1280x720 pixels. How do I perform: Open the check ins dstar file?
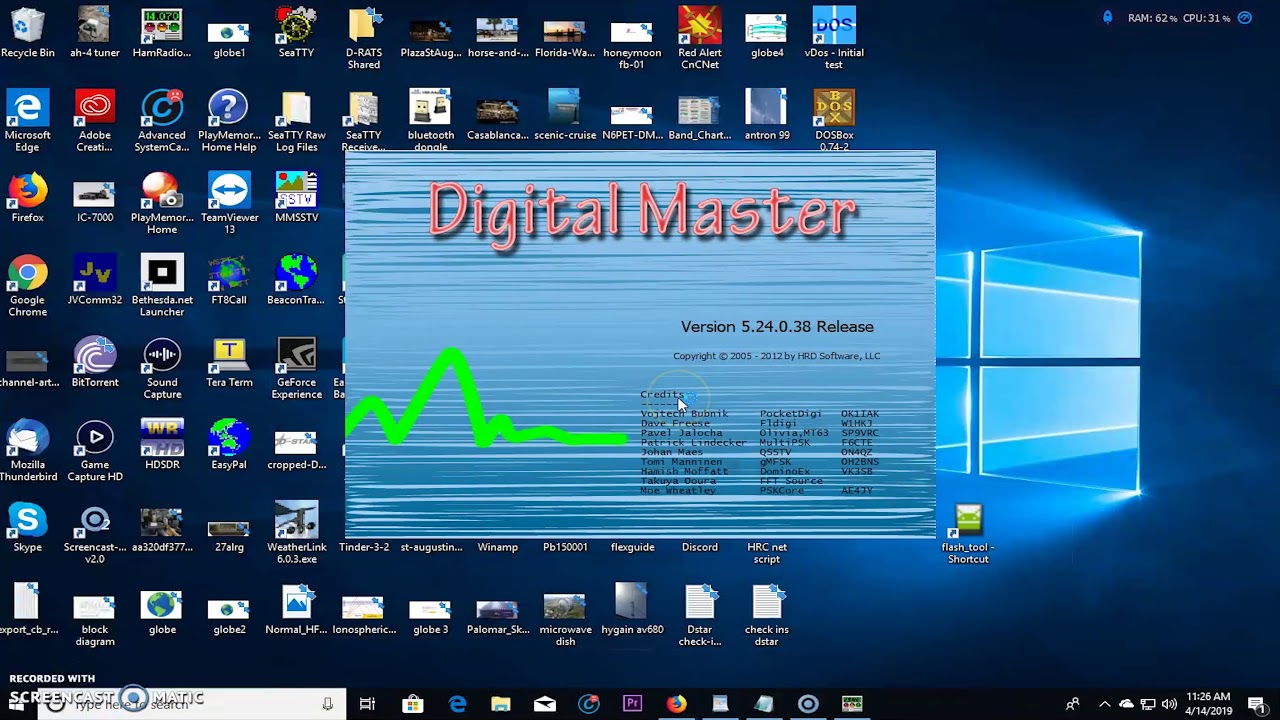(x=766, y=616)
